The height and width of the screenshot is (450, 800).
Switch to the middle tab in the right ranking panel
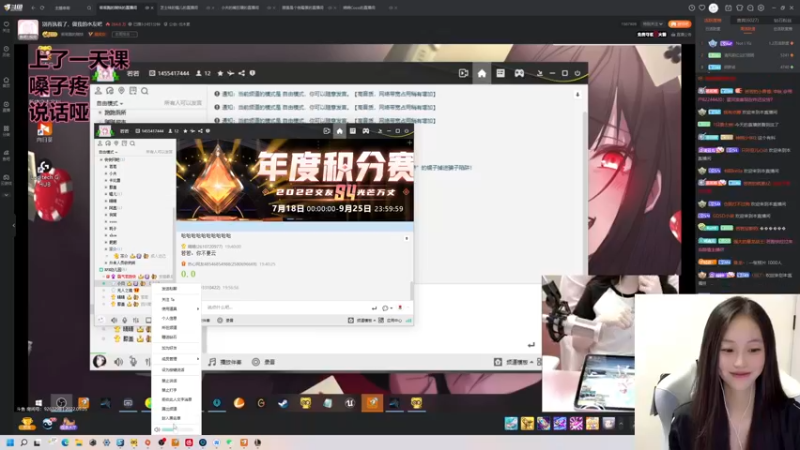tap(747, 20)
